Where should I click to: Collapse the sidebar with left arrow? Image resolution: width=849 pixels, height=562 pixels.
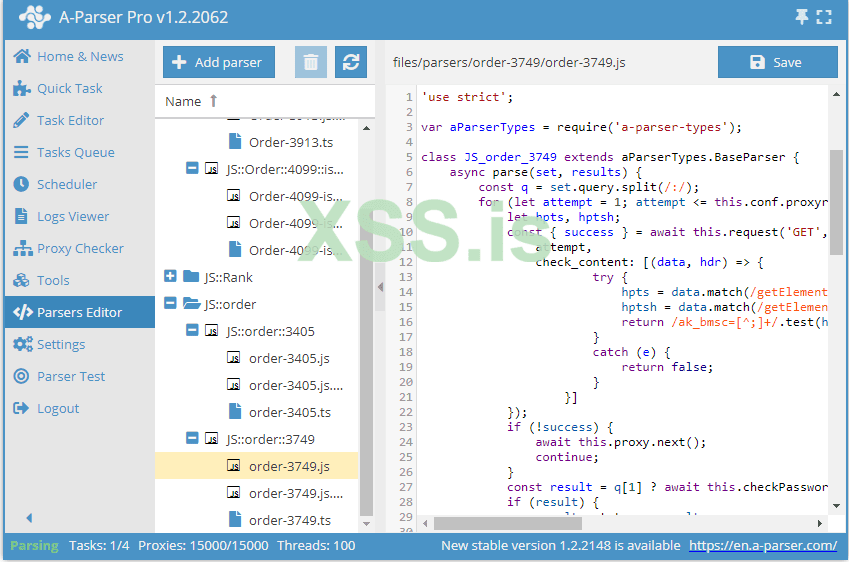[29, 518]
